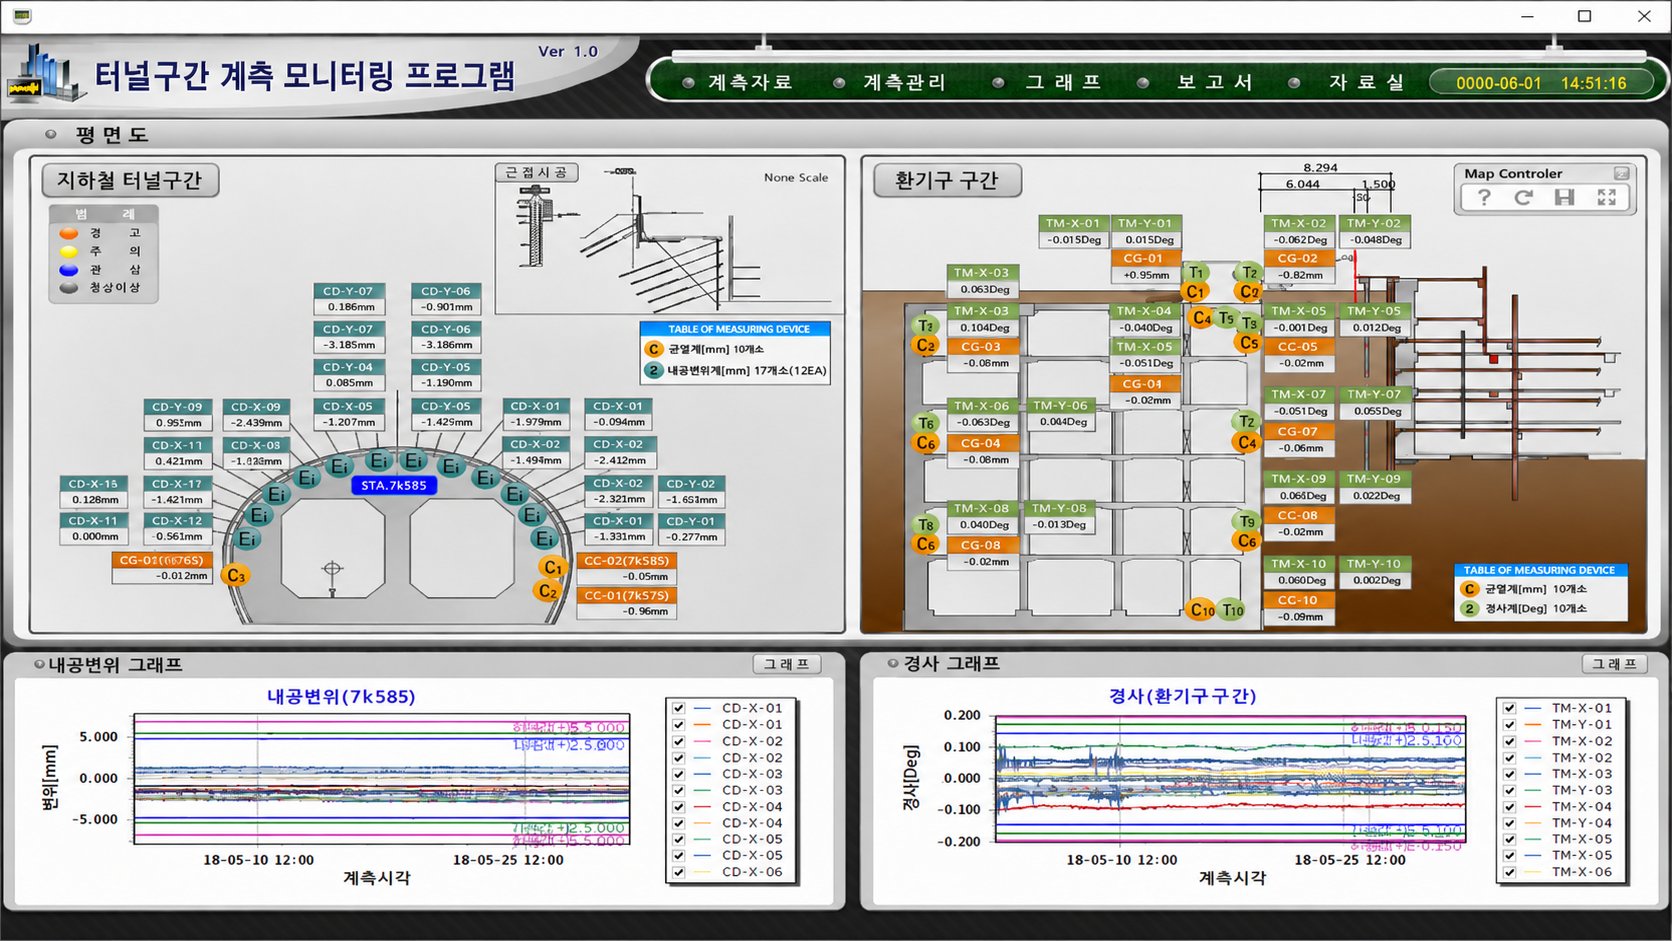Select the green T10 tiltmeter marker
1672x941 pixels.
(1233, 610)
